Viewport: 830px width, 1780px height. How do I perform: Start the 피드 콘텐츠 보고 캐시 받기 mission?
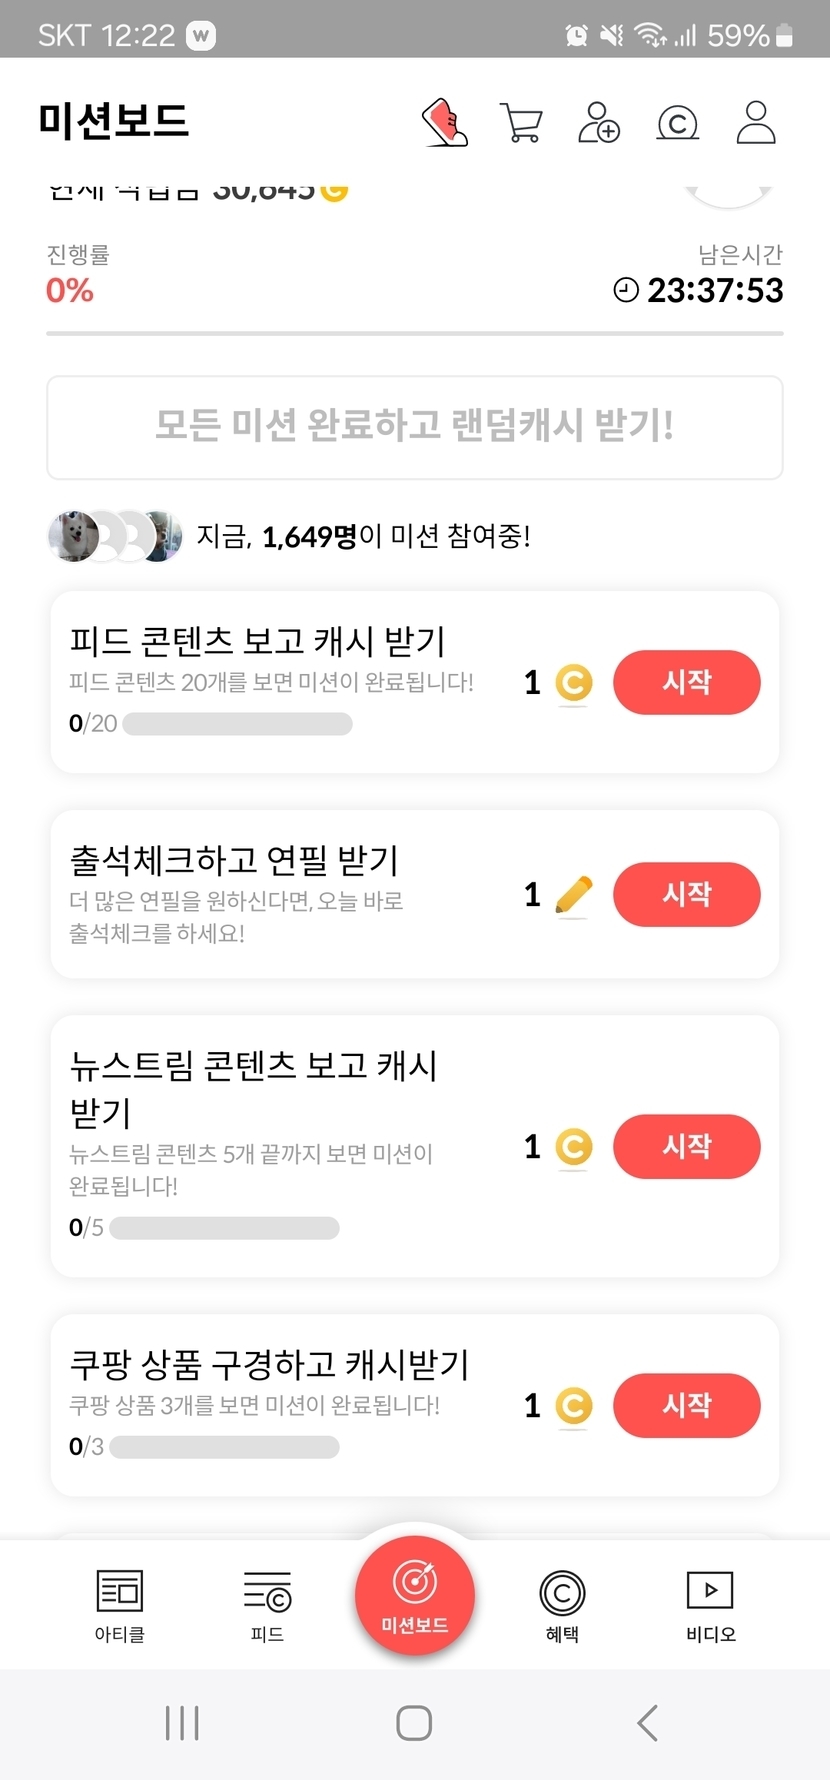[686, 683]
